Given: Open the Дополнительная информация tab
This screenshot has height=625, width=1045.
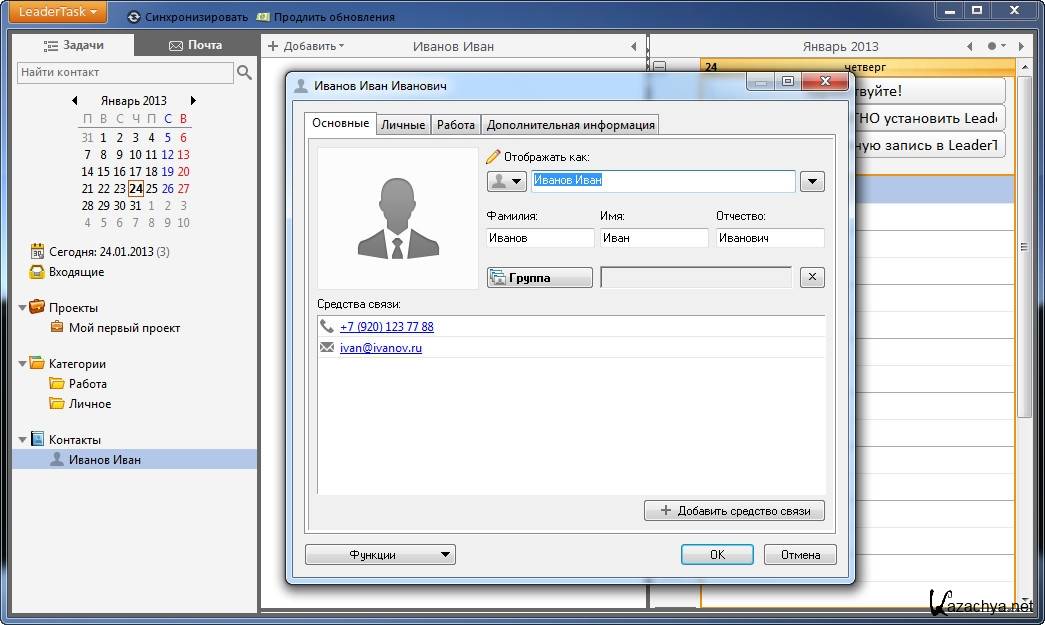Looking at the screenshot, I should point(570,125).
